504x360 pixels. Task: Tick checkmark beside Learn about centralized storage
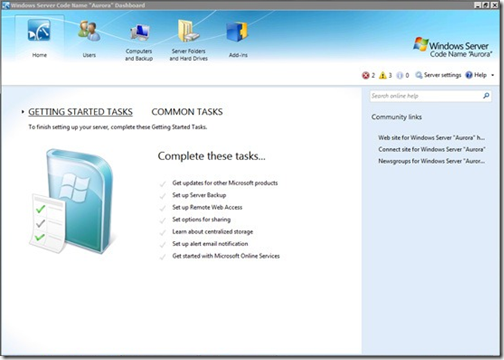(163, 232)
